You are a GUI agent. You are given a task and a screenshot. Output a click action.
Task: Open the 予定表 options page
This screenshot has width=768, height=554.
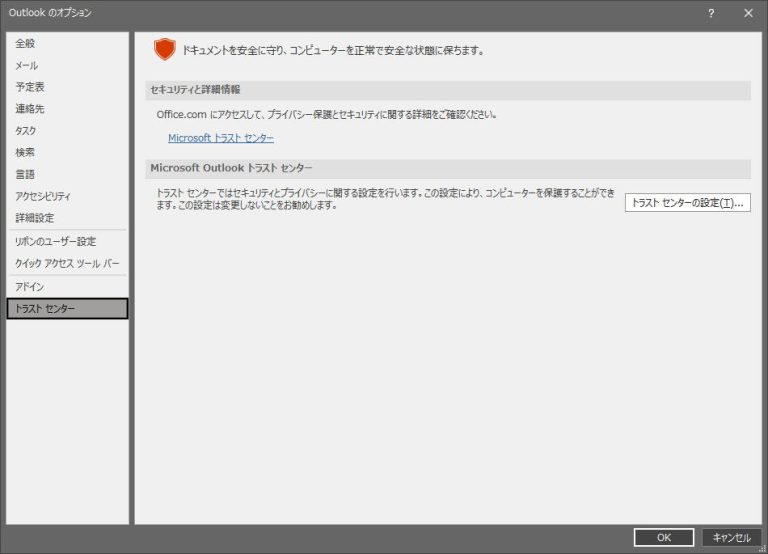click(x=68, y=87)
